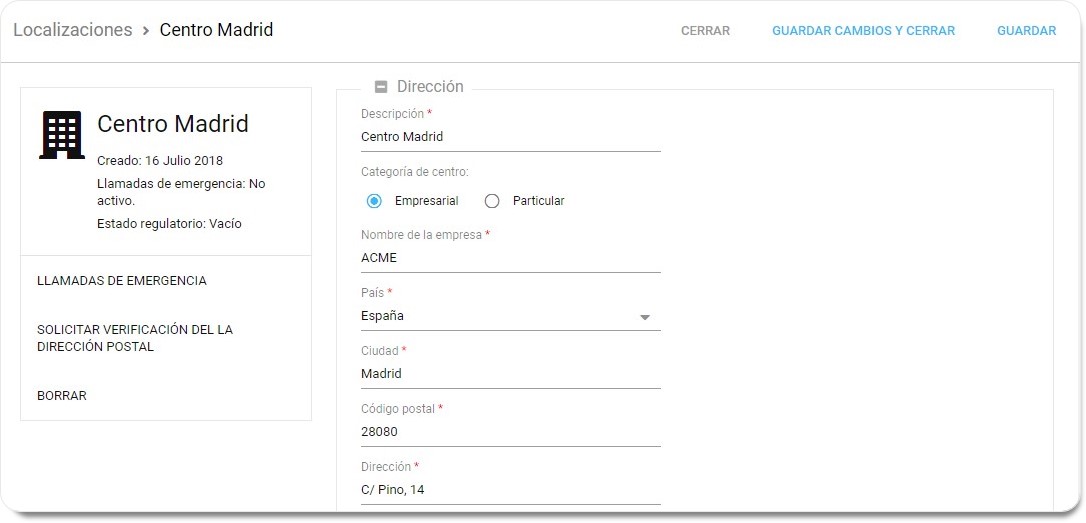This screenshot has width=1086, height=523.
Task: Click the España country combo box
Action: point(500,316)
